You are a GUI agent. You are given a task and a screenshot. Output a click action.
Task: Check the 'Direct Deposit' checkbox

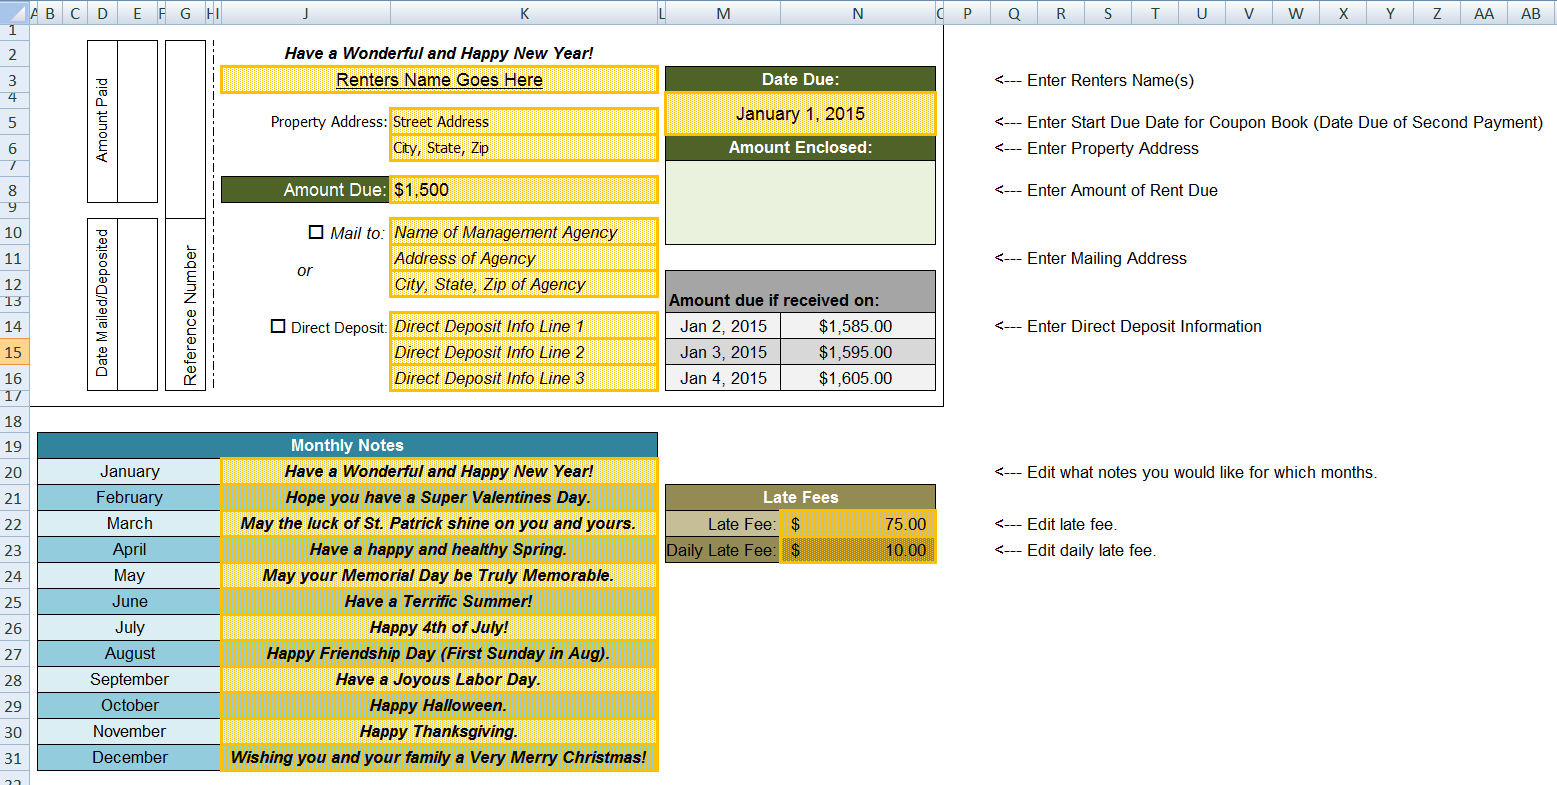(278, 326)
